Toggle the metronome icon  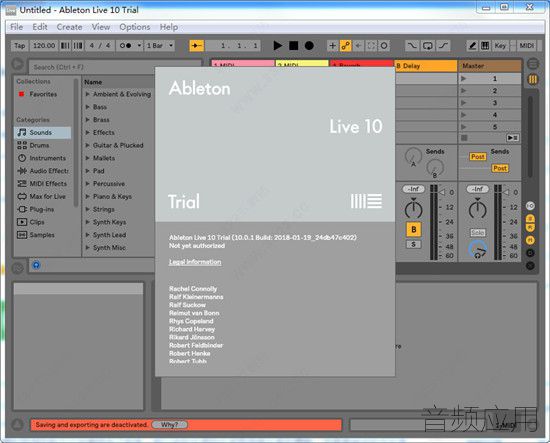point(125,46)
